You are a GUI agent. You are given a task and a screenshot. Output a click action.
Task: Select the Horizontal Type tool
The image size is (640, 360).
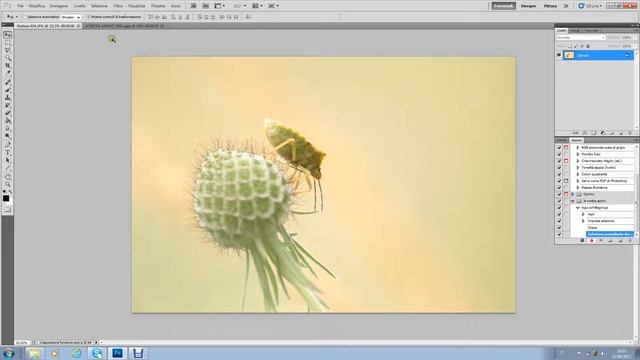(x=7, y=153)
